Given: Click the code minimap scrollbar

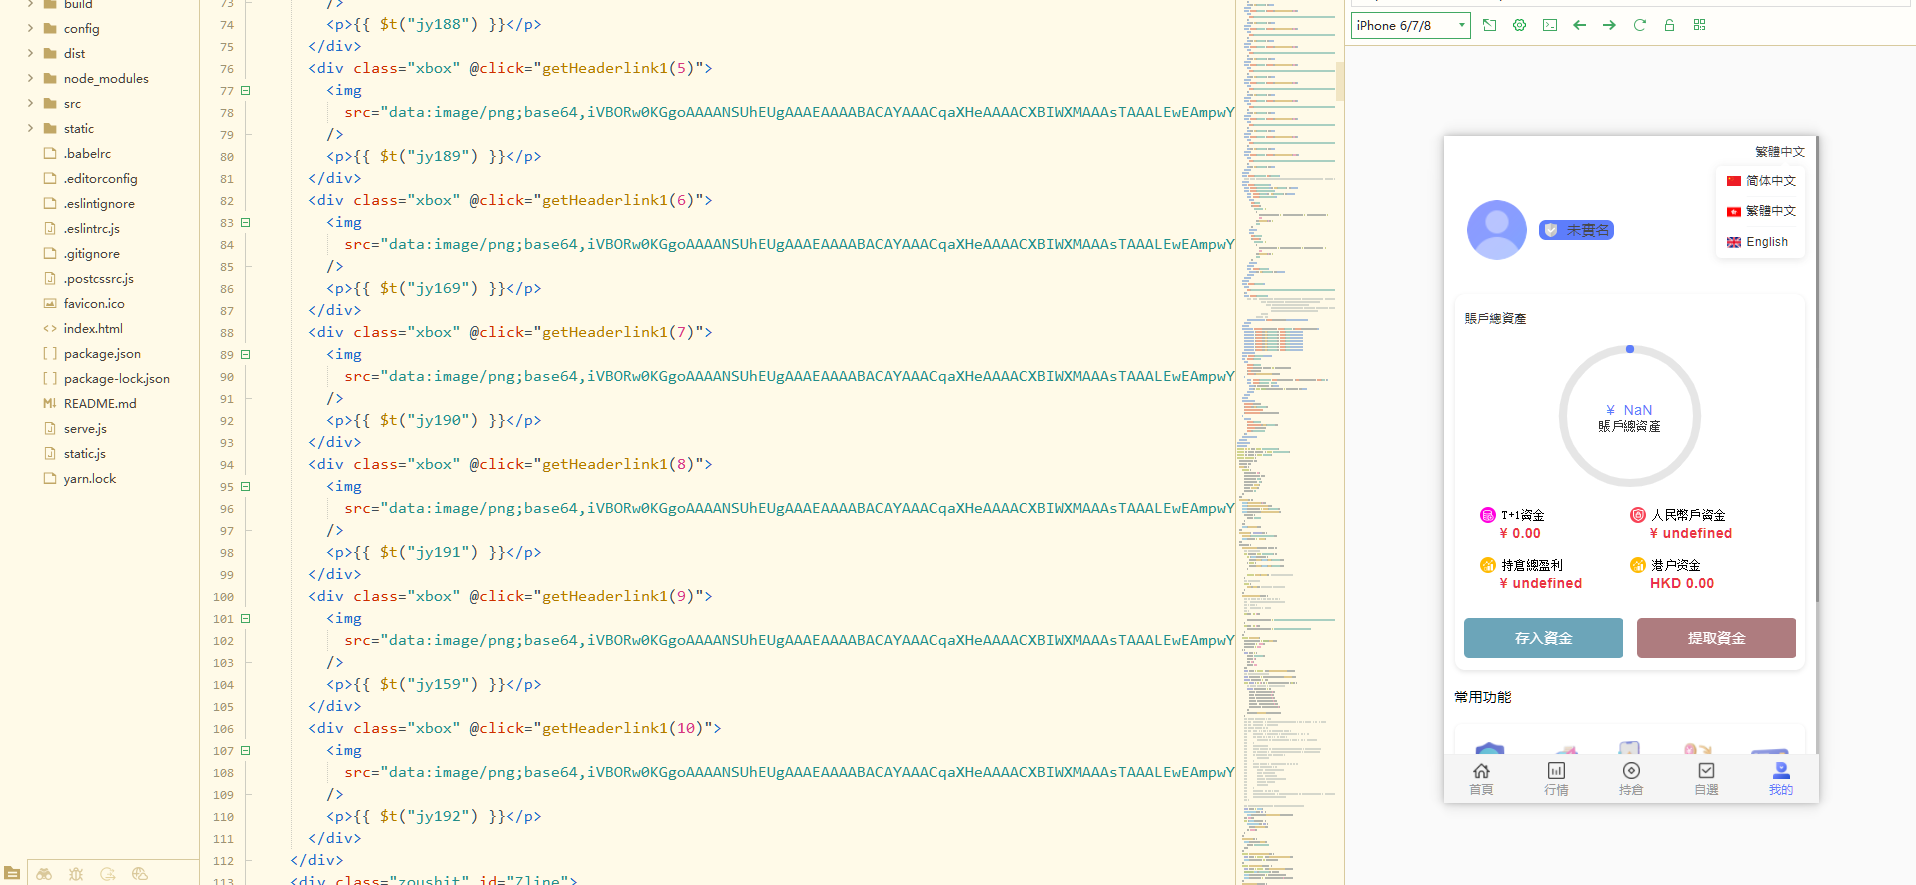Looking at the screenshot, I should pos(1339,80).
